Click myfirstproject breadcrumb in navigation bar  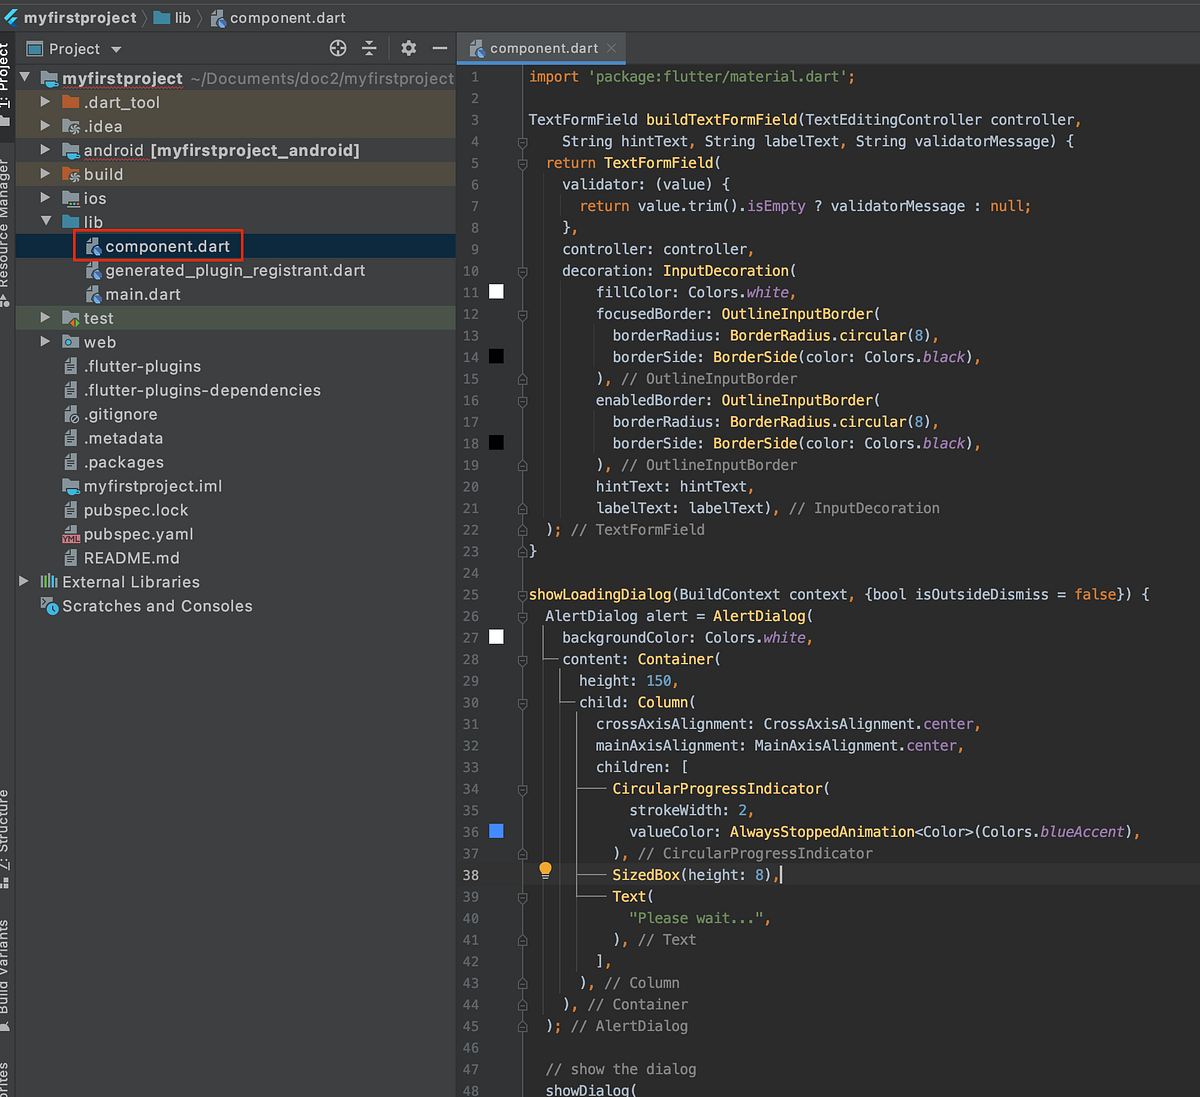pos(80,18)
